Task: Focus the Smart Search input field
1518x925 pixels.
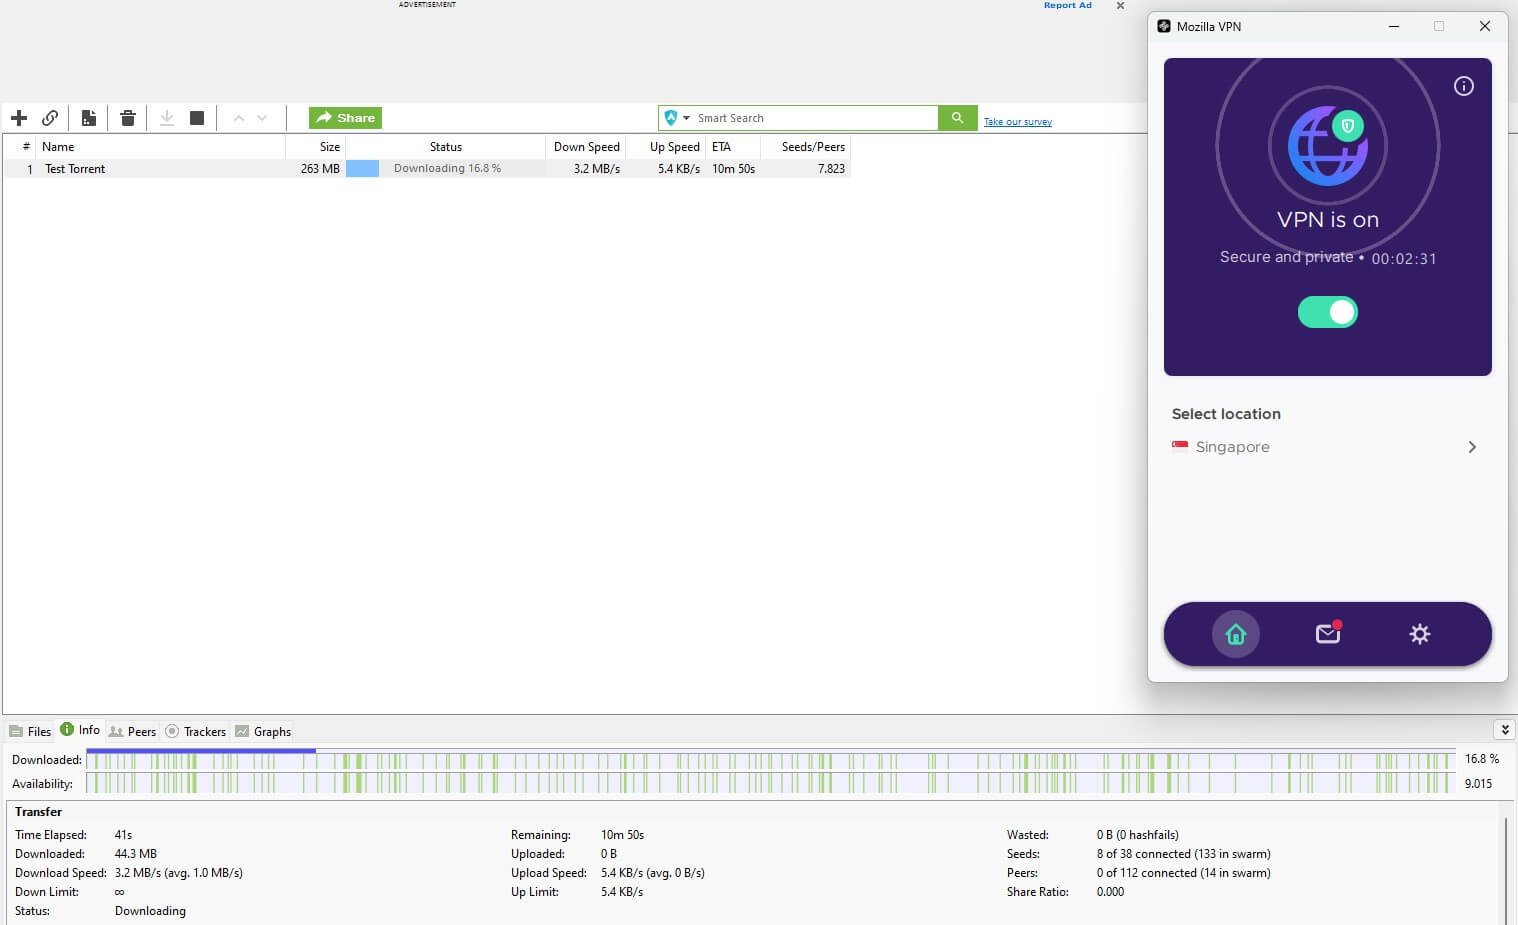Action: point(815,118)
